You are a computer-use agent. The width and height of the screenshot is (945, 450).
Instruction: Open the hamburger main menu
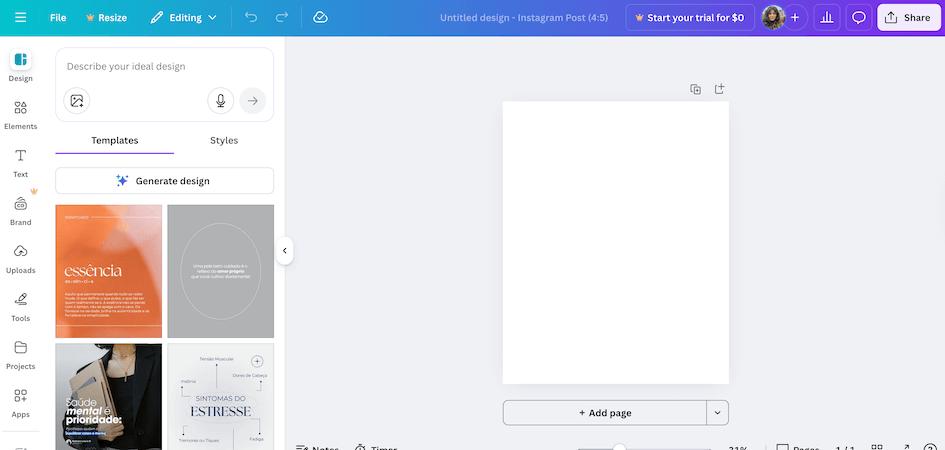pos(20,17)
